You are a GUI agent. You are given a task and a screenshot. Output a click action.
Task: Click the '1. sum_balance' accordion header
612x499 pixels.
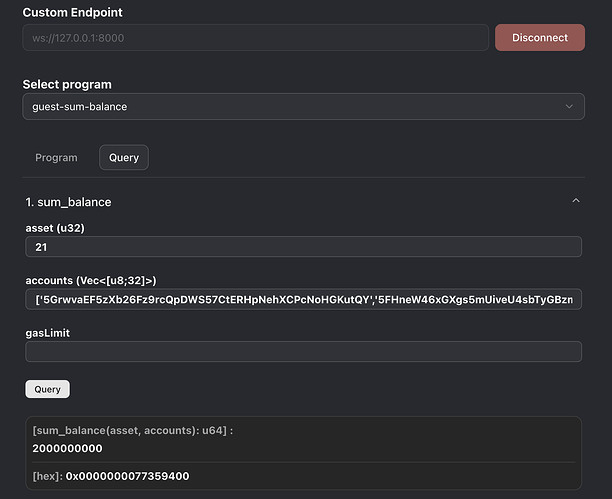coord(69,202)
